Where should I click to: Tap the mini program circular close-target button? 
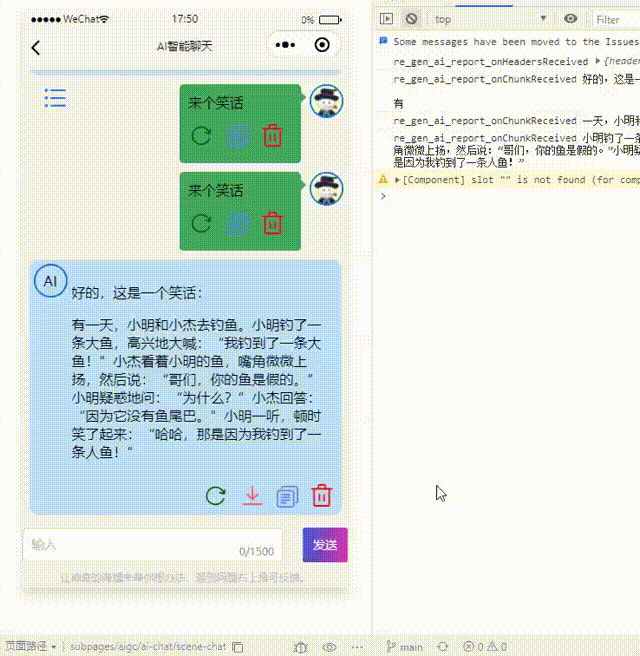(322, 45)
